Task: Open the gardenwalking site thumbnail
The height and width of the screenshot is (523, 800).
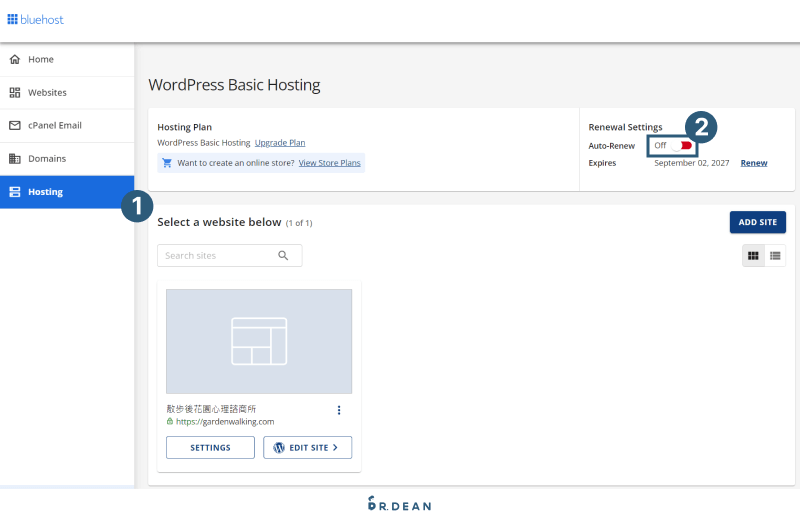Action: pos(259,341)
